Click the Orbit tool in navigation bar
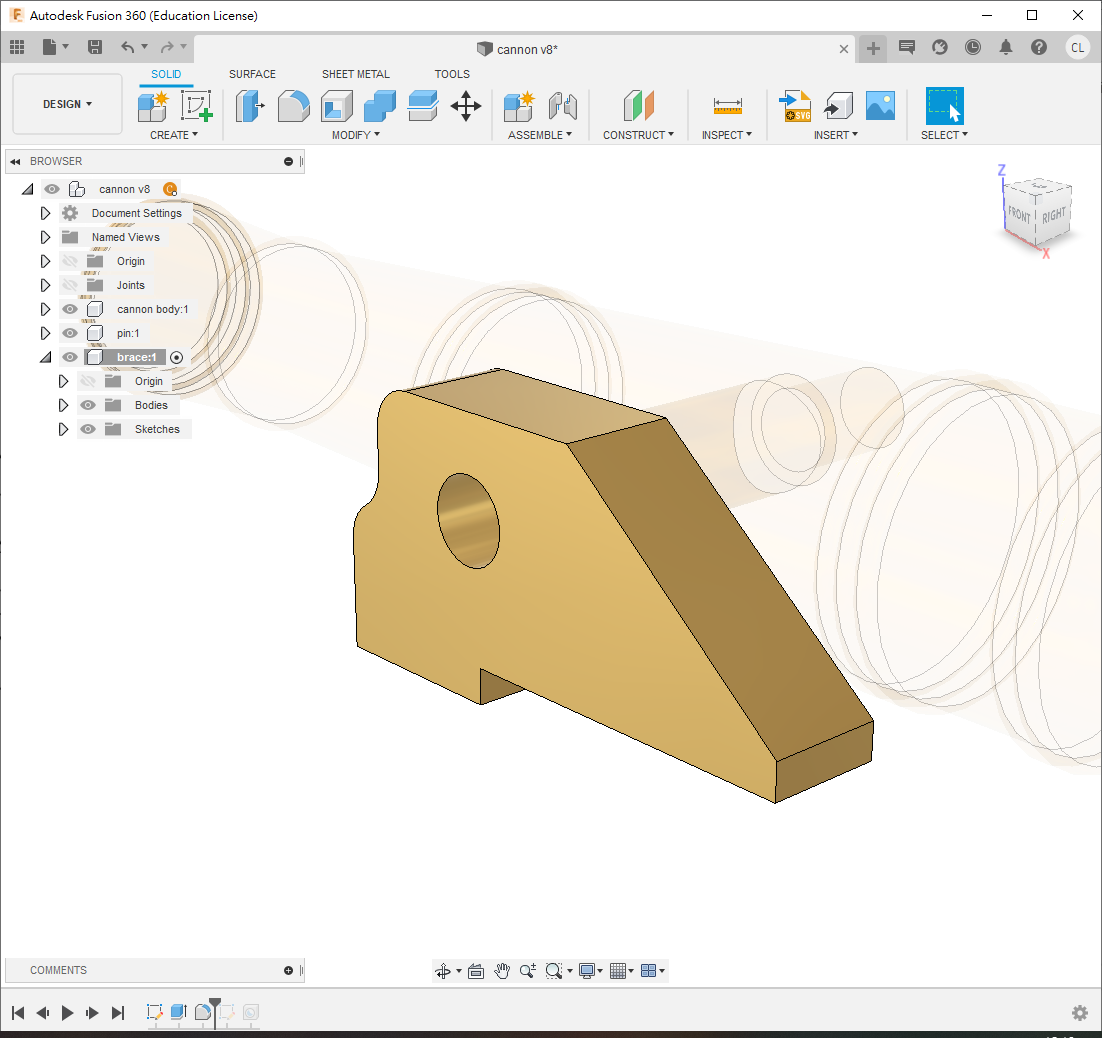The height and width of the screenshot is (1038, 1102). 444,971
